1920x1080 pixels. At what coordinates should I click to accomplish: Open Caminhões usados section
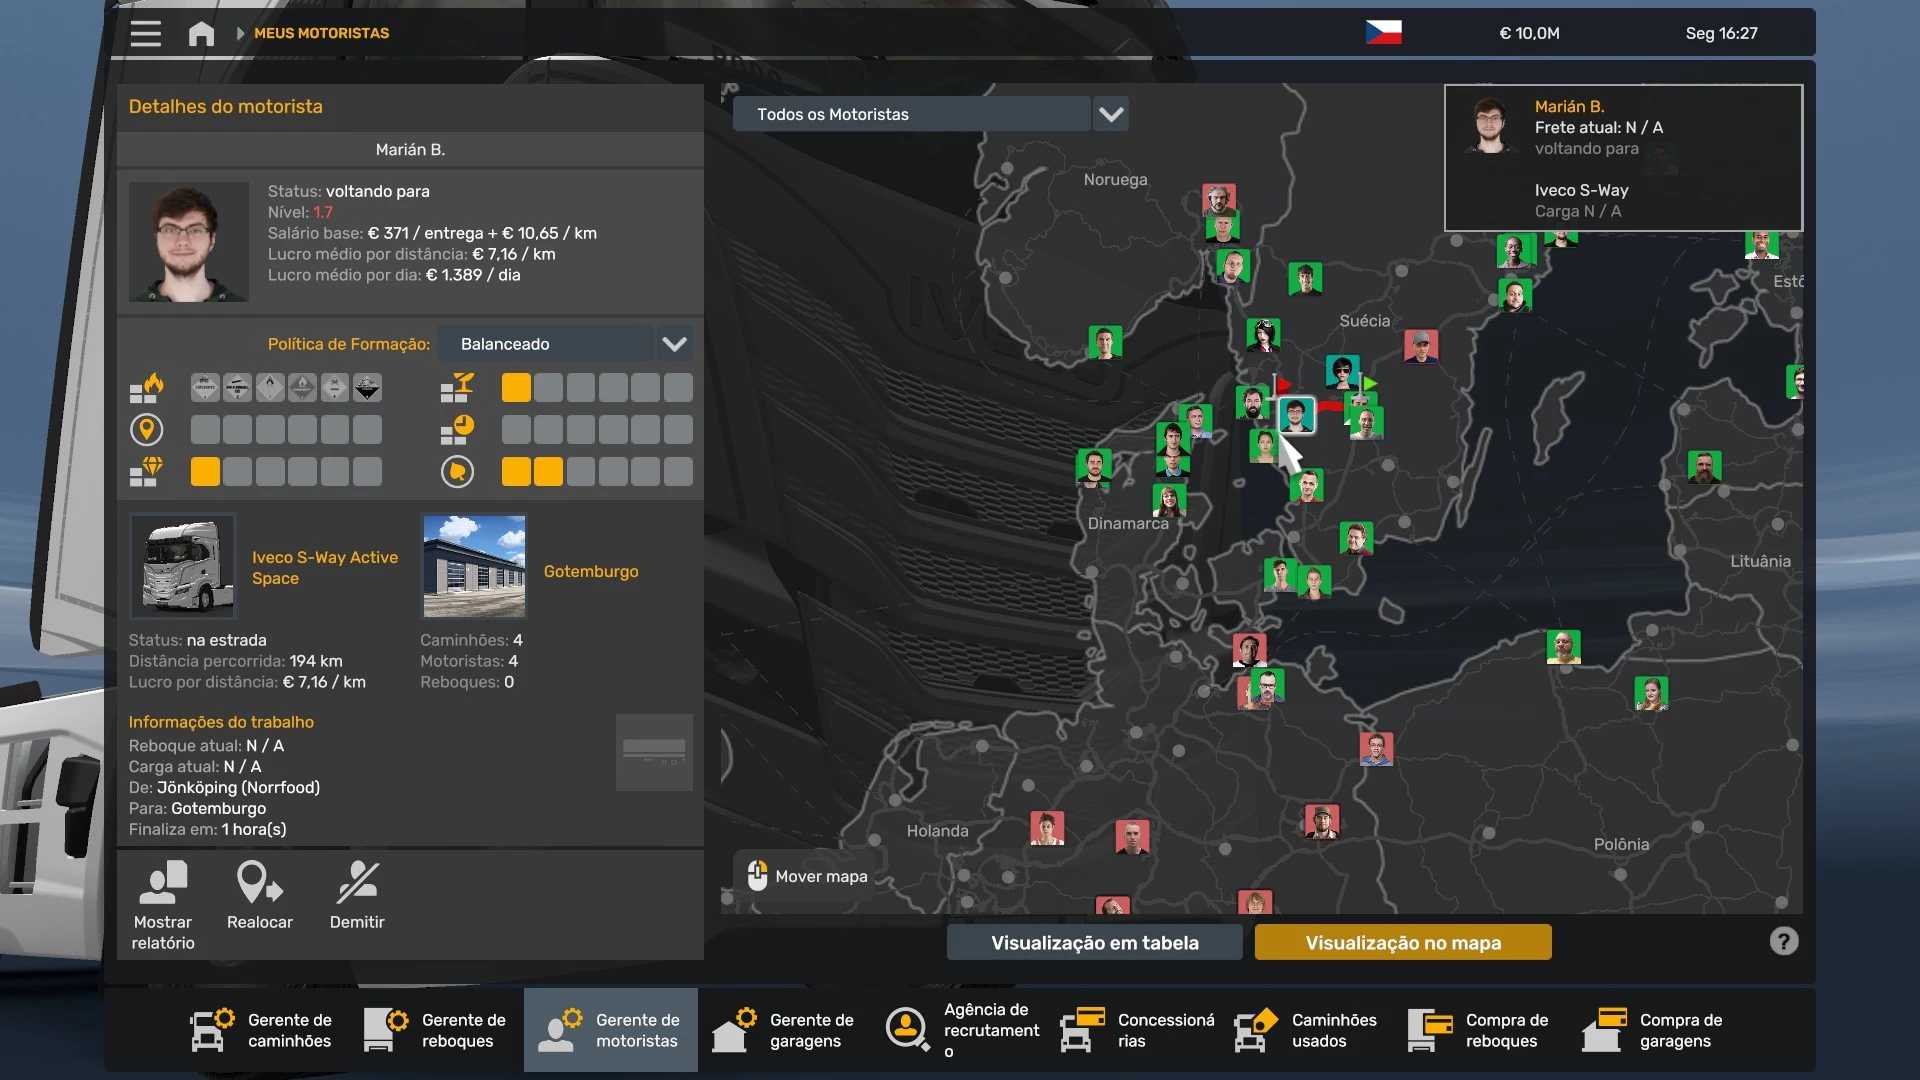[1306, 1029]
